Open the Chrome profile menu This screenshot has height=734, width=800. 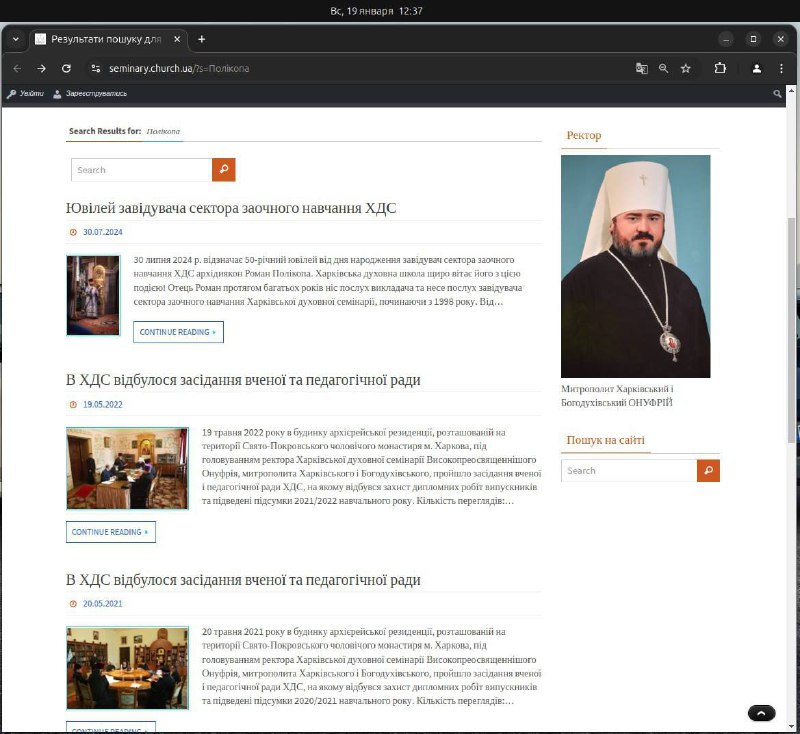pyautogui.click(x=757, y=68)
